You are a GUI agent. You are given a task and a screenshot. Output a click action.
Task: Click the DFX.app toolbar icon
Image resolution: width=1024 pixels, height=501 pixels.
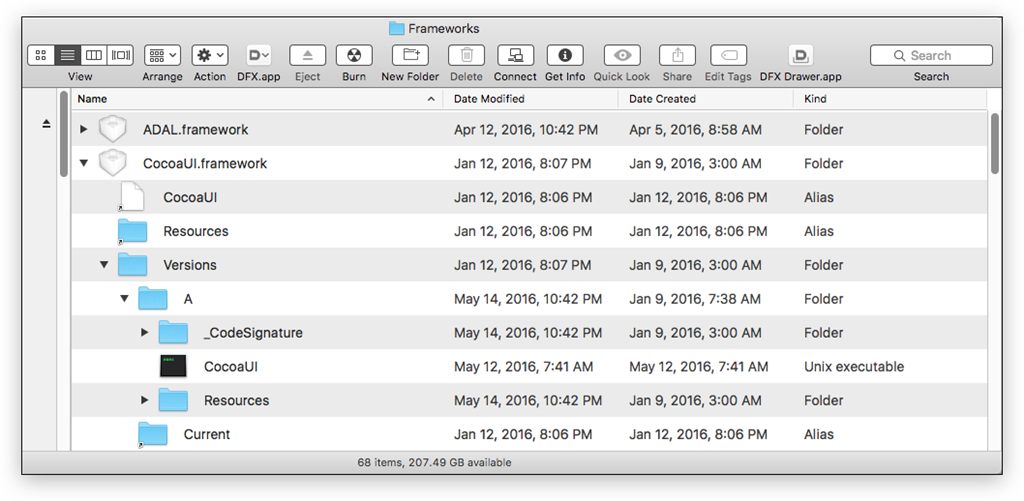click(x=259, y=56)
